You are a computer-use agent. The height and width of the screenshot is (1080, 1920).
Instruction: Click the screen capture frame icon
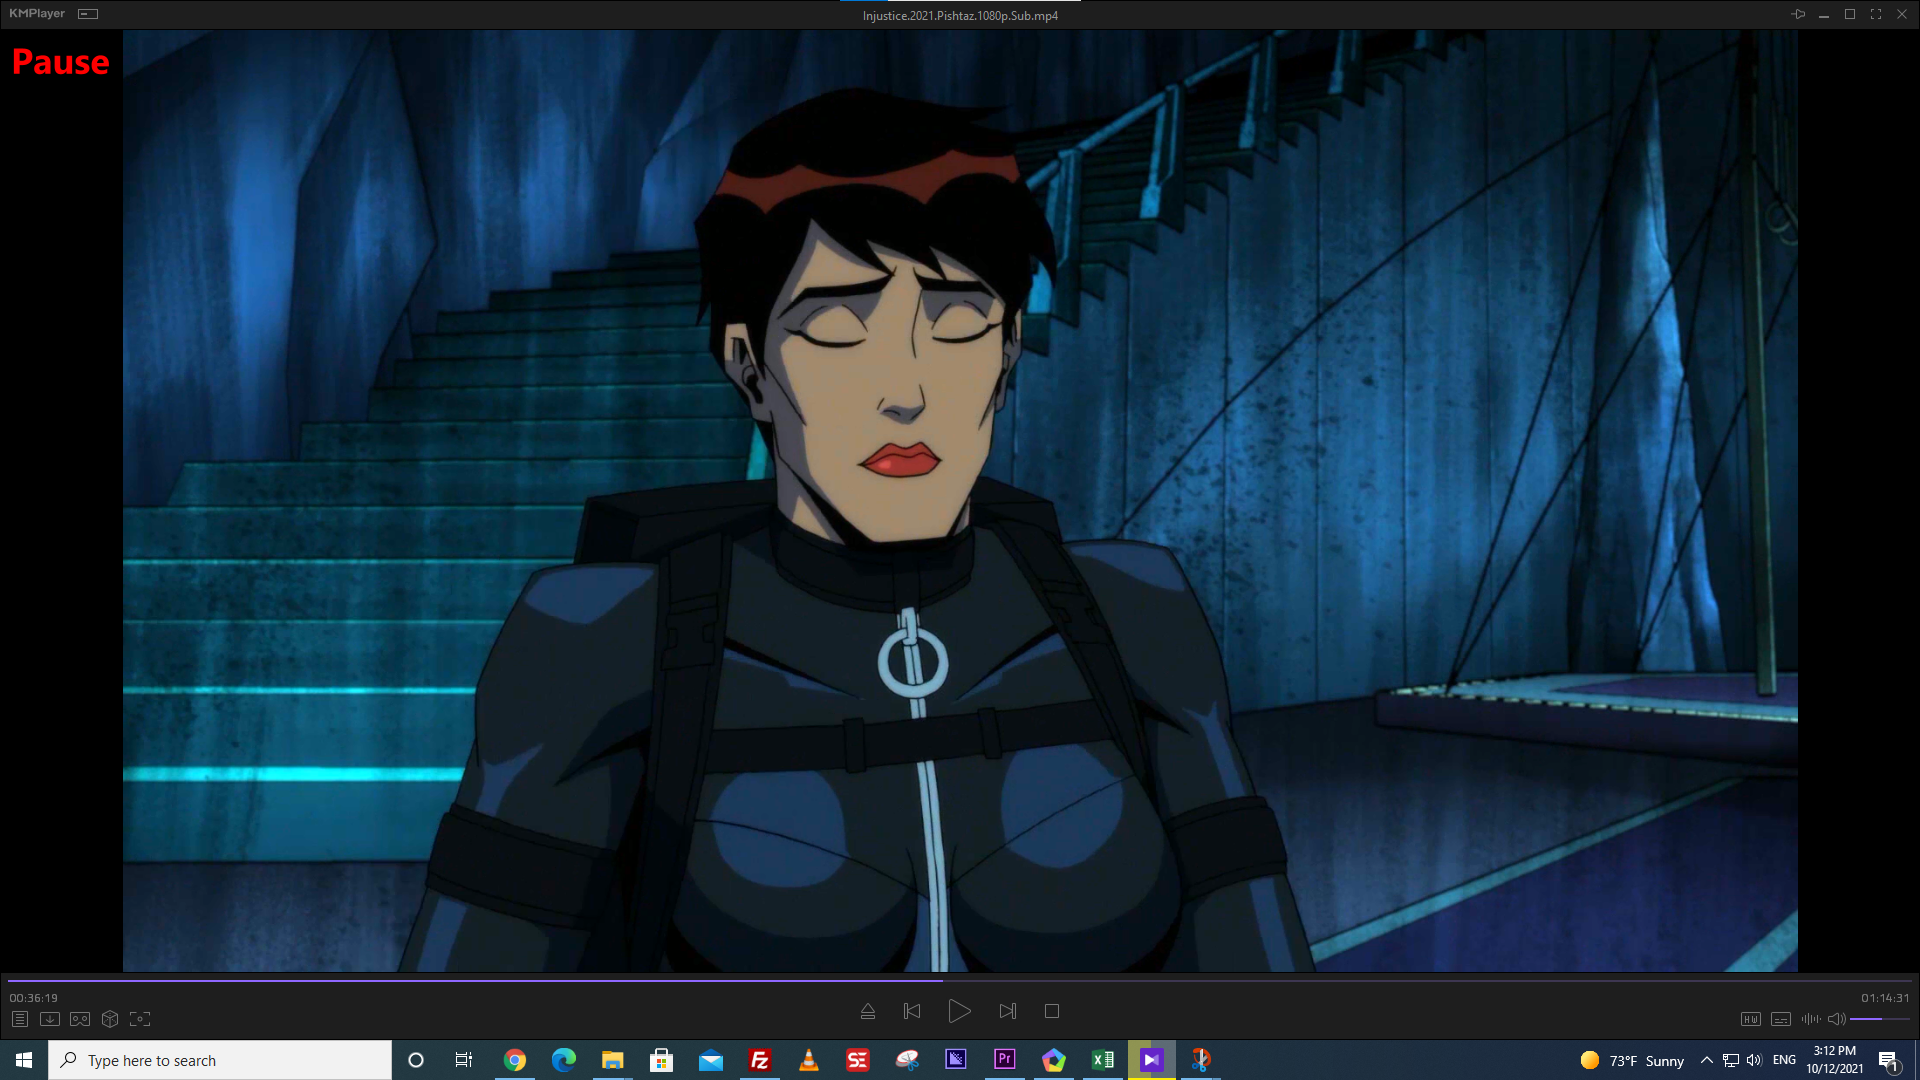pyautogui.click(x=140, y=1019)
